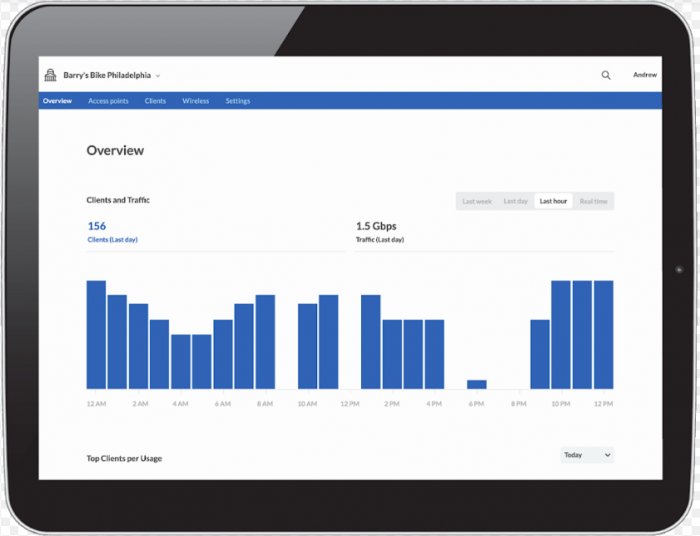The width and height of the screenshot is (700, 536).
Task: Open the Settings tab
Action: pos(237,101)
